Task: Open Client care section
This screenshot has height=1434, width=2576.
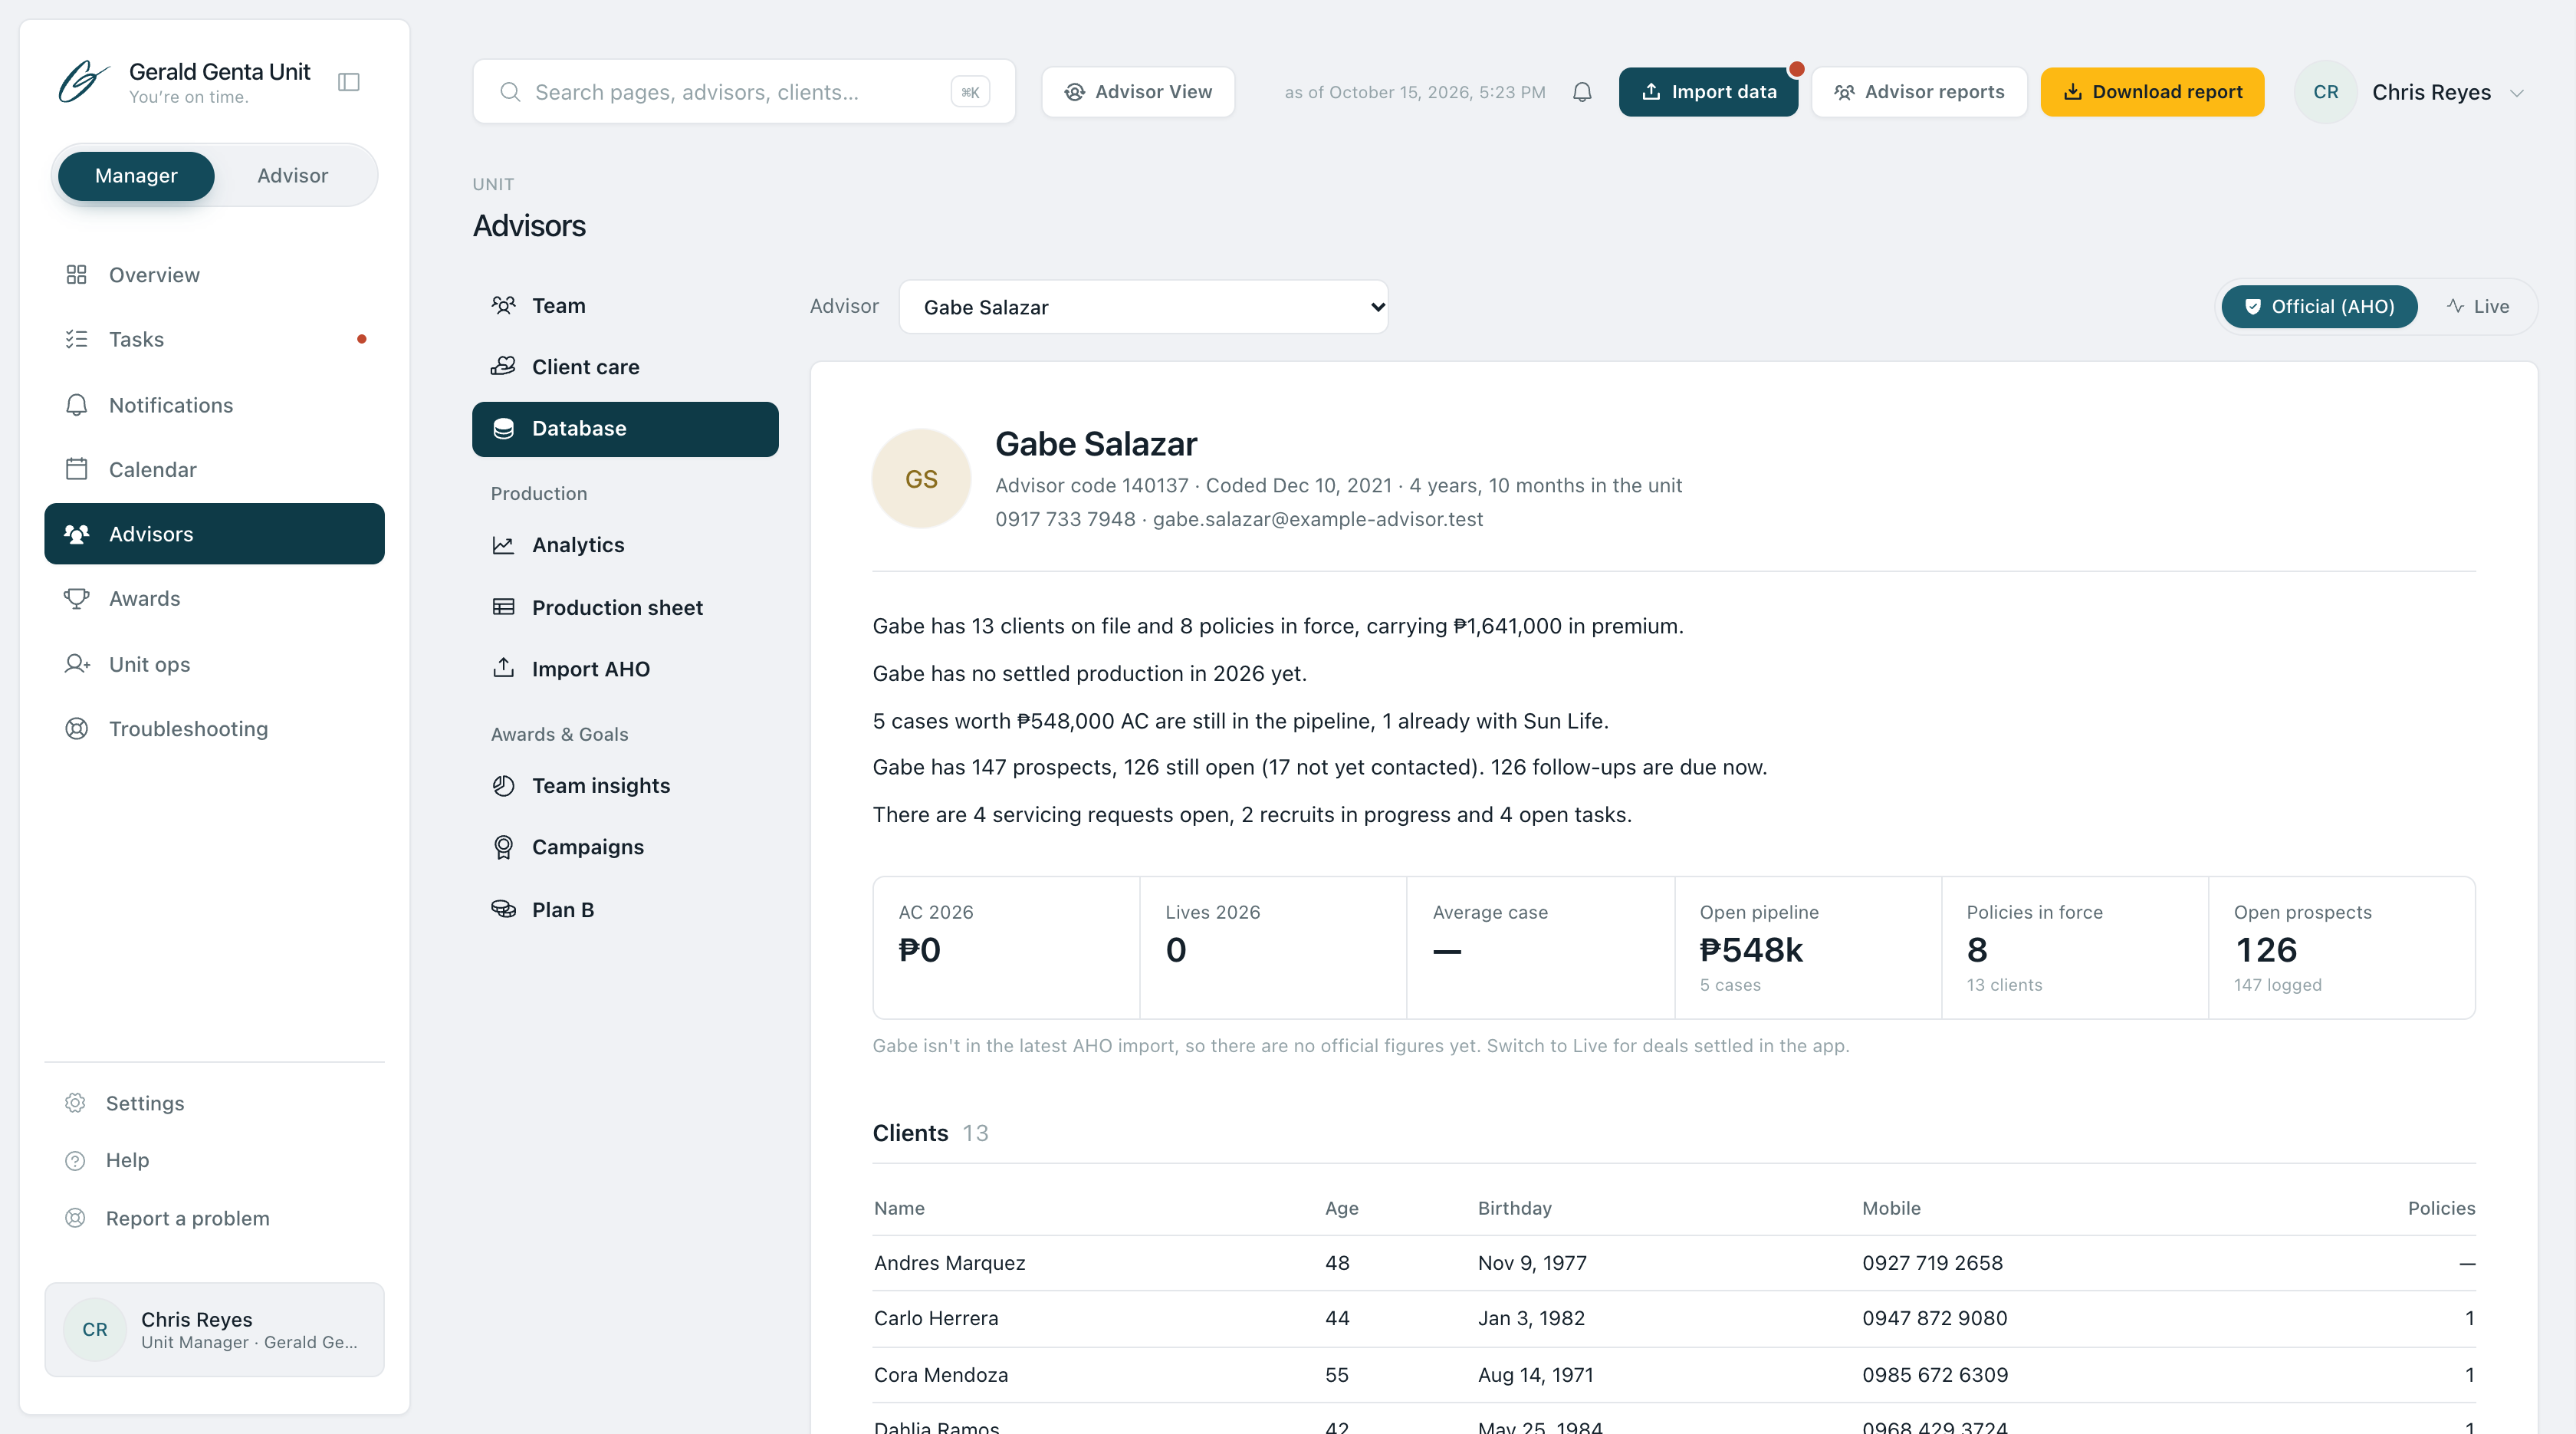Action: (625, 367)
